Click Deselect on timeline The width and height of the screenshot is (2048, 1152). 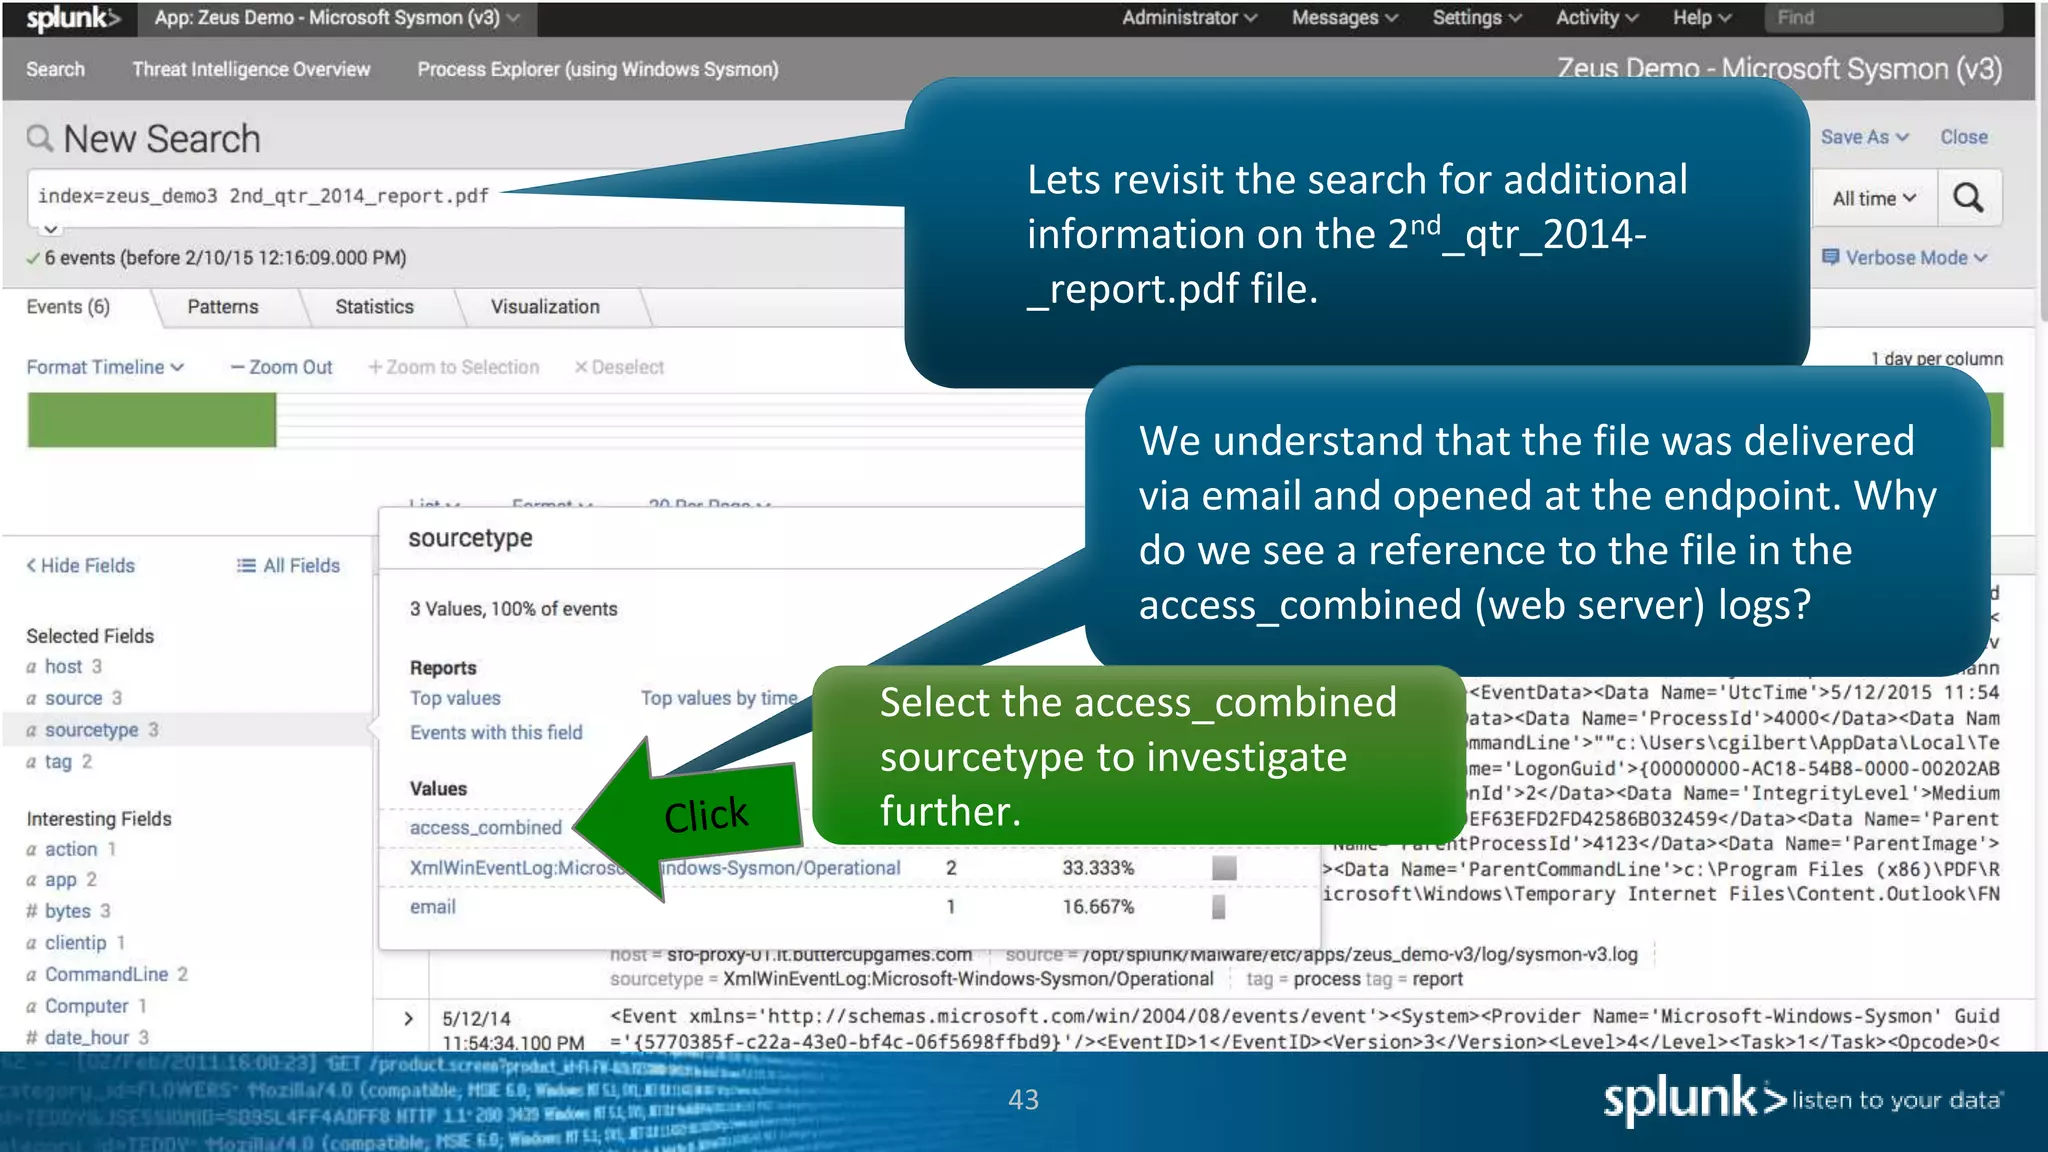(619, 367)
